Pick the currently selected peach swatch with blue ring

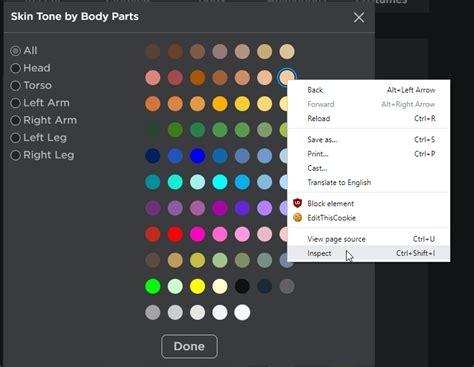[x=287, y=77]
